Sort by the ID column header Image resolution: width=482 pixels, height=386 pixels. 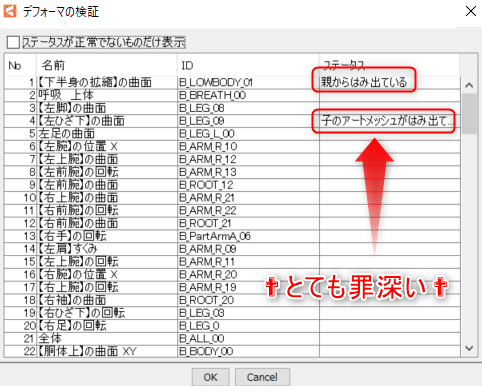[248, 65]
